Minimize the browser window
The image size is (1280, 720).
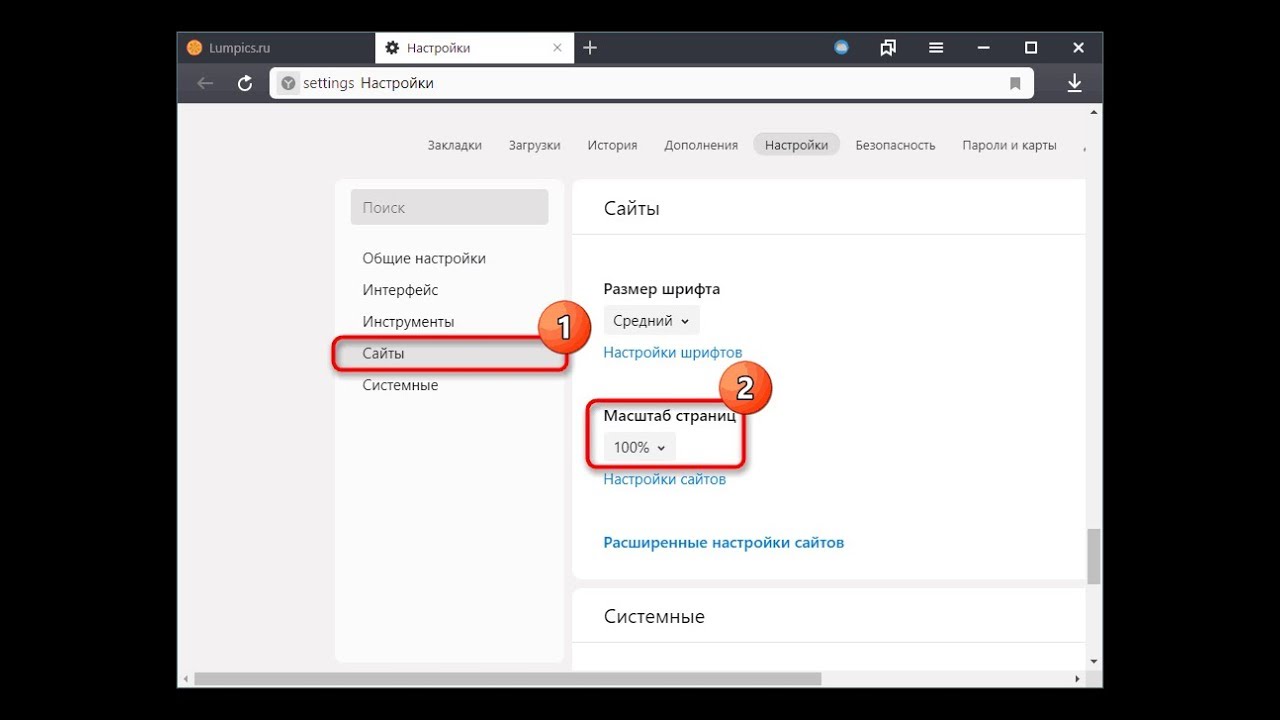984,47
